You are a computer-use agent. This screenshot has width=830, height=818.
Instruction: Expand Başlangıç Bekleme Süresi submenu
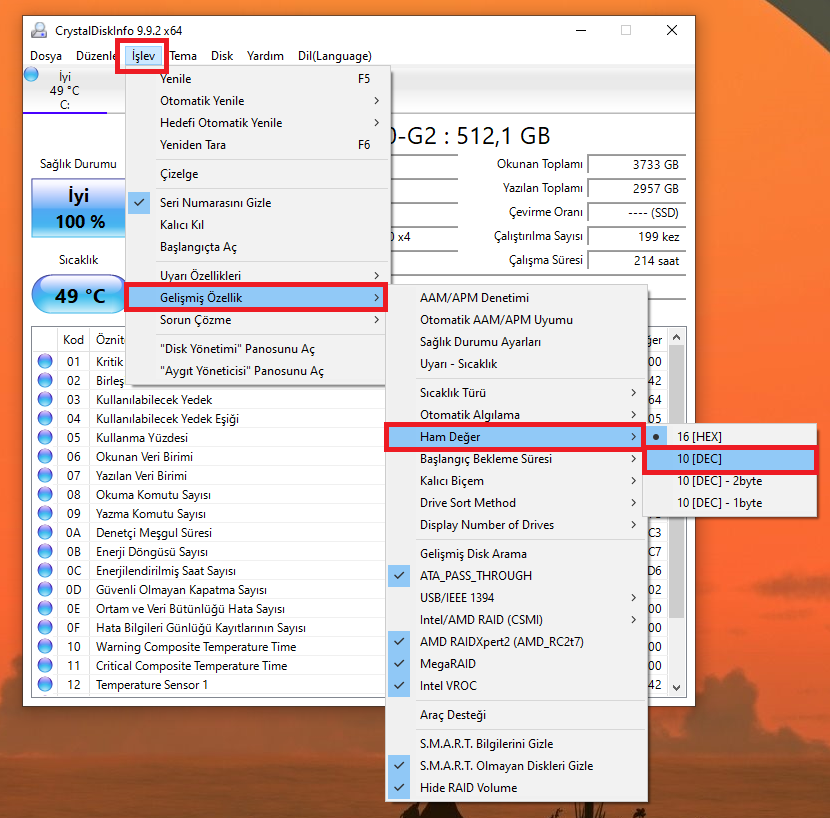pos(517,459)
